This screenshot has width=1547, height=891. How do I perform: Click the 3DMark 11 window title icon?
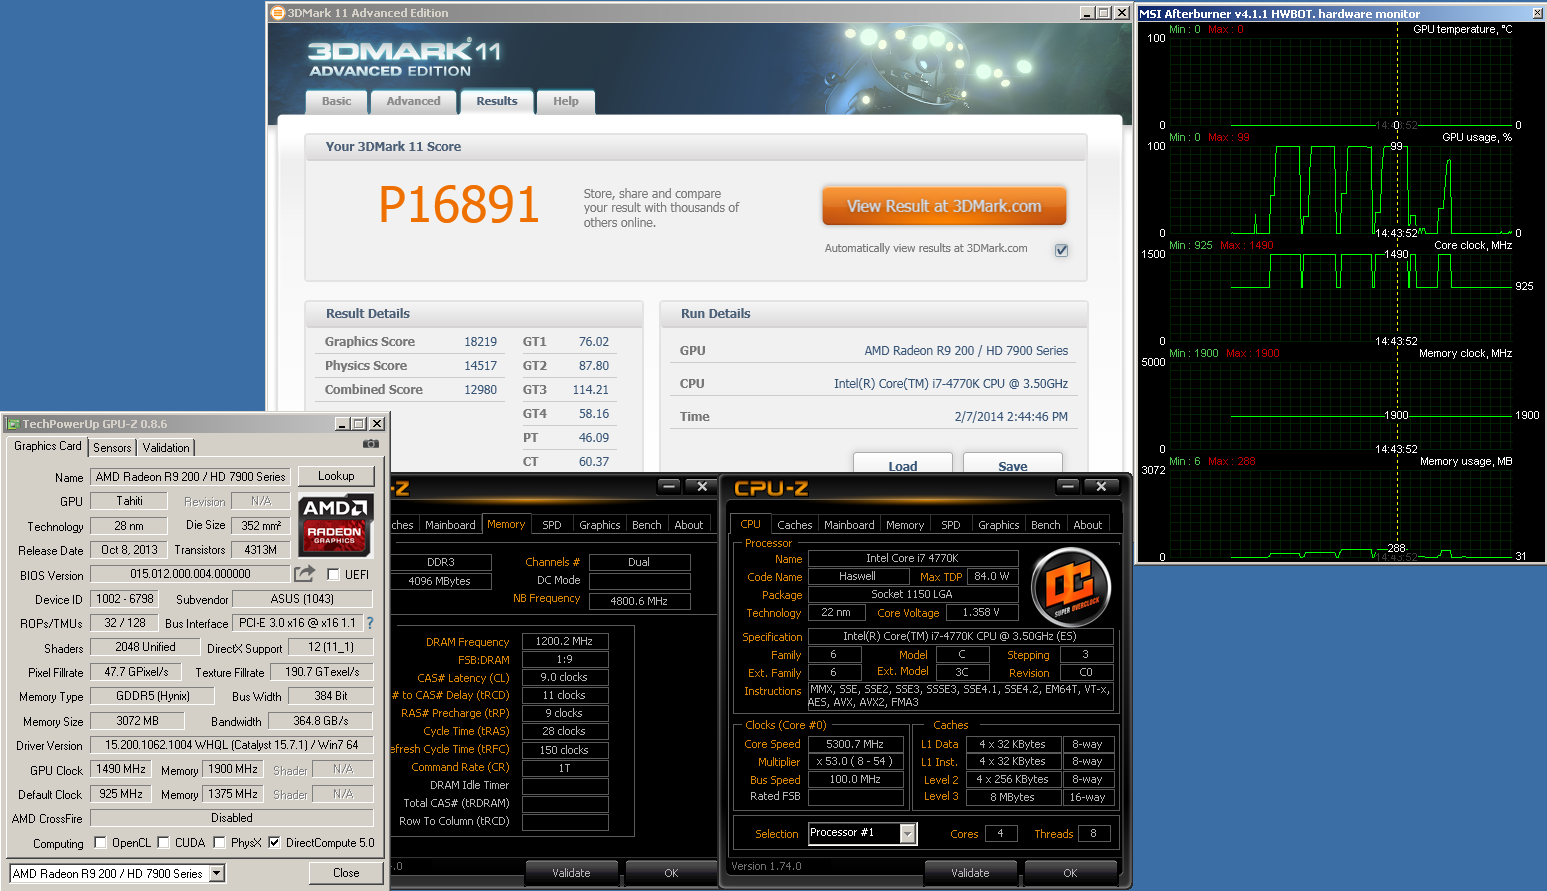coord(278,13)
